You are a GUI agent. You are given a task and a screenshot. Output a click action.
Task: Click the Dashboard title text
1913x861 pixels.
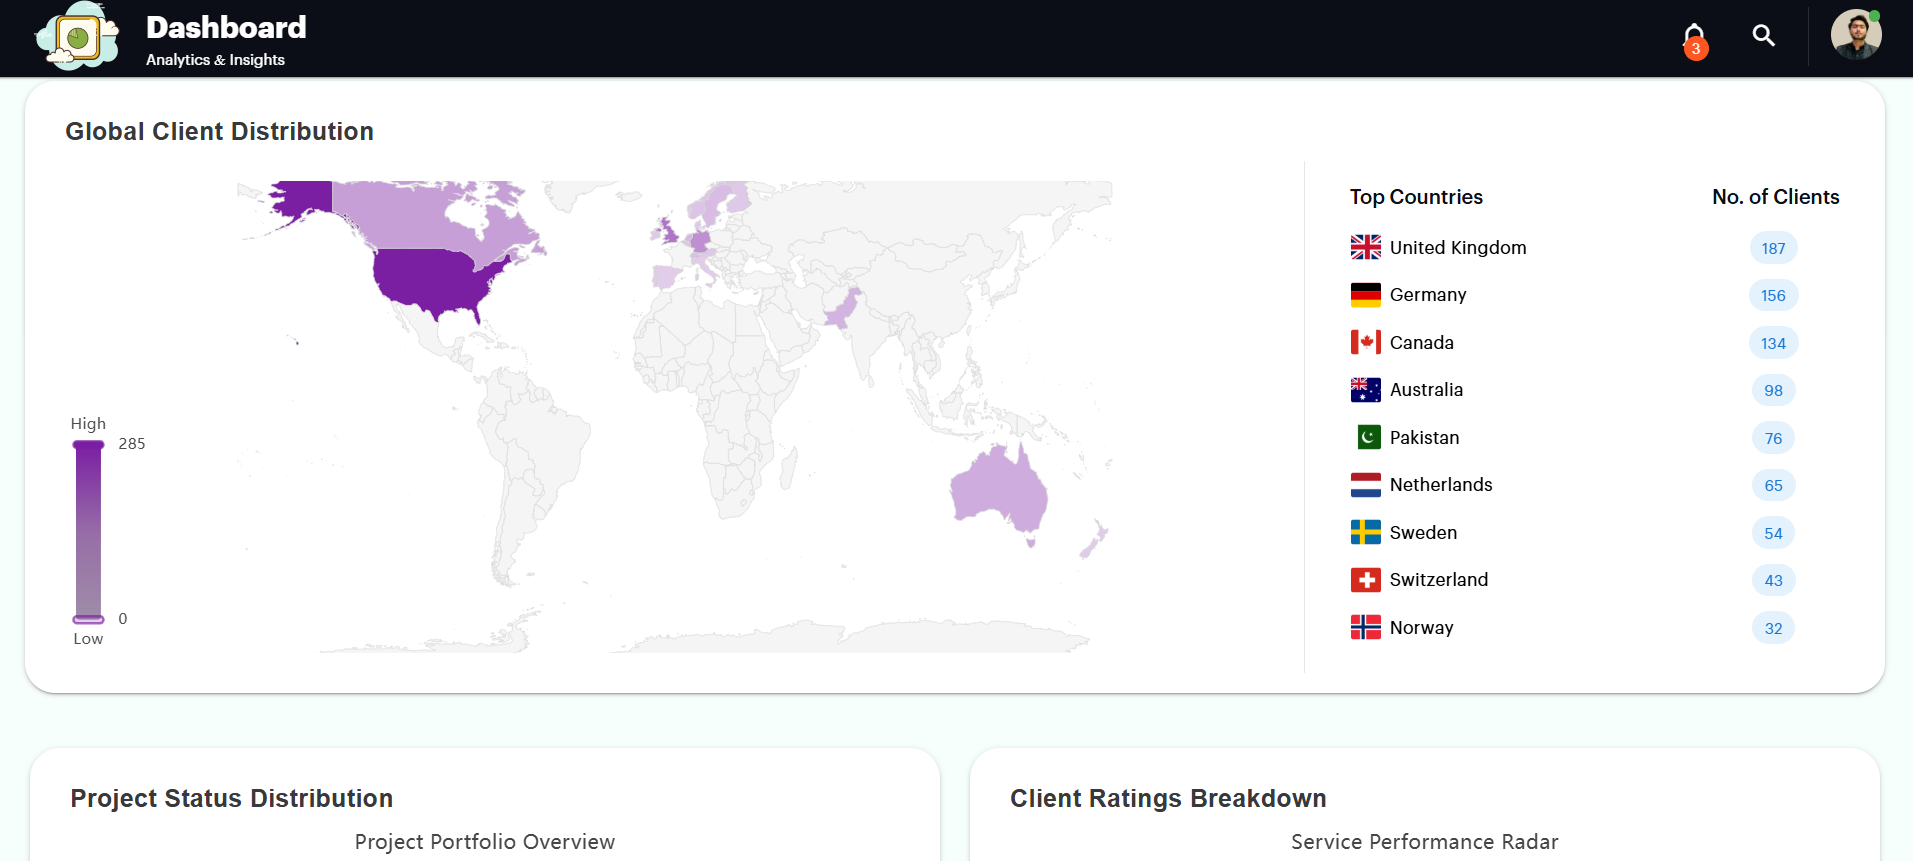226,27
